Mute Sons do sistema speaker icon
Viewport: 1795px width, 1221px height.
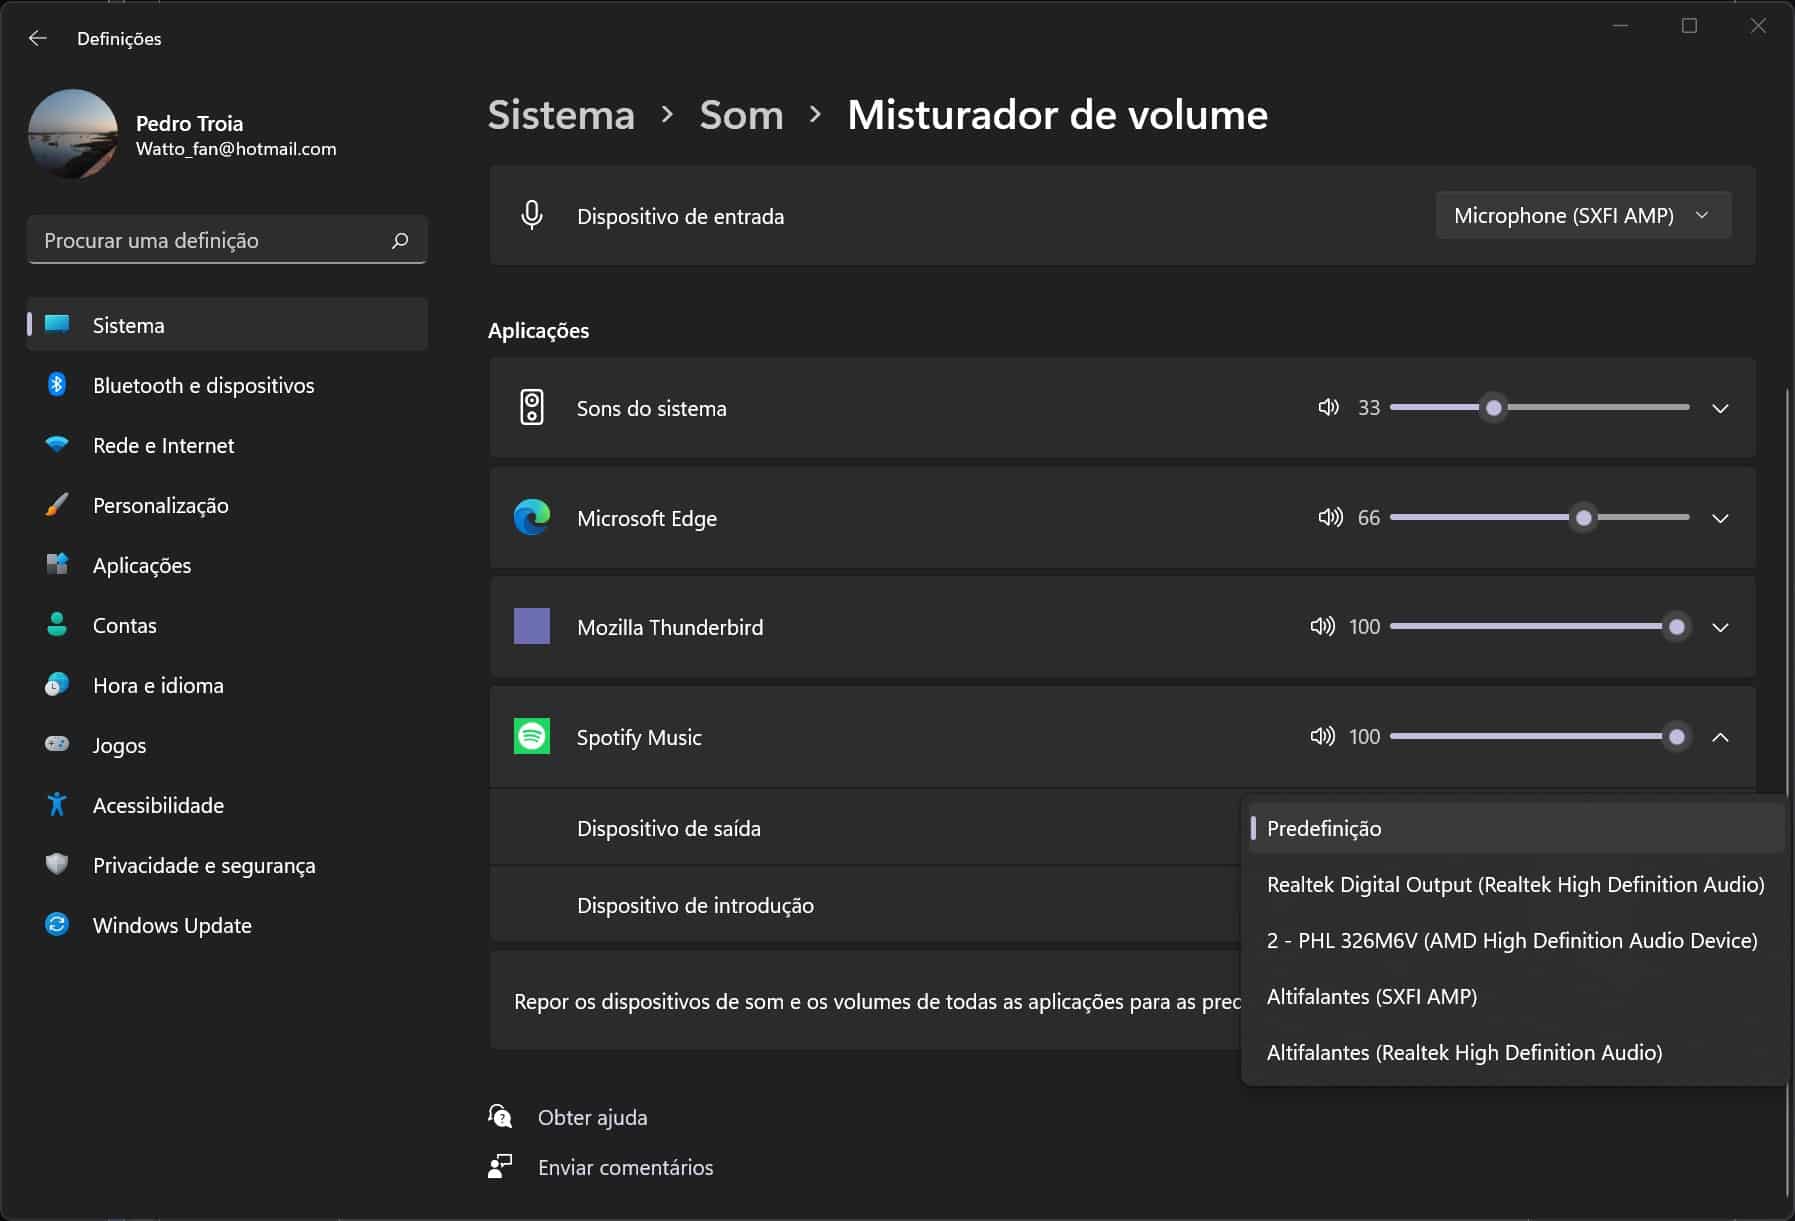pyautogui.click(x=1328, y=408)
